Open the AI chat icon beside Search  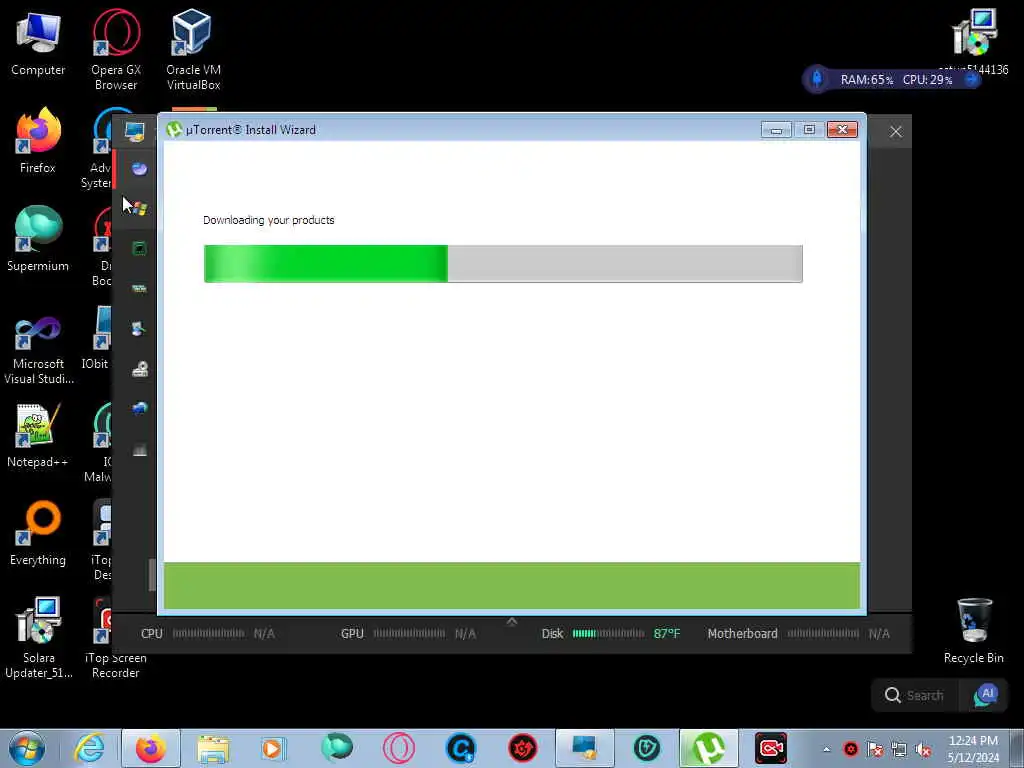pos(985,696)
